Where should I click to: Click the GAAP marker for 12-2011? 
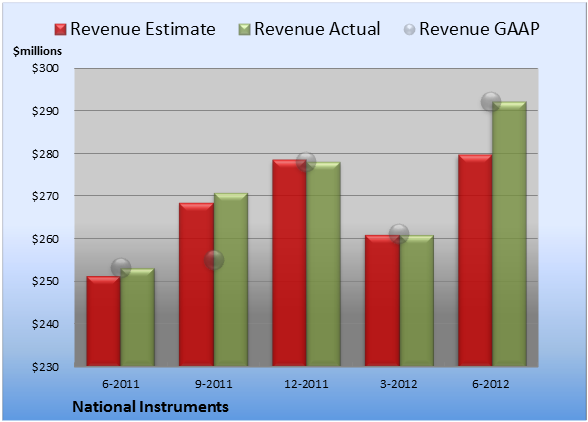coord(306,162)
